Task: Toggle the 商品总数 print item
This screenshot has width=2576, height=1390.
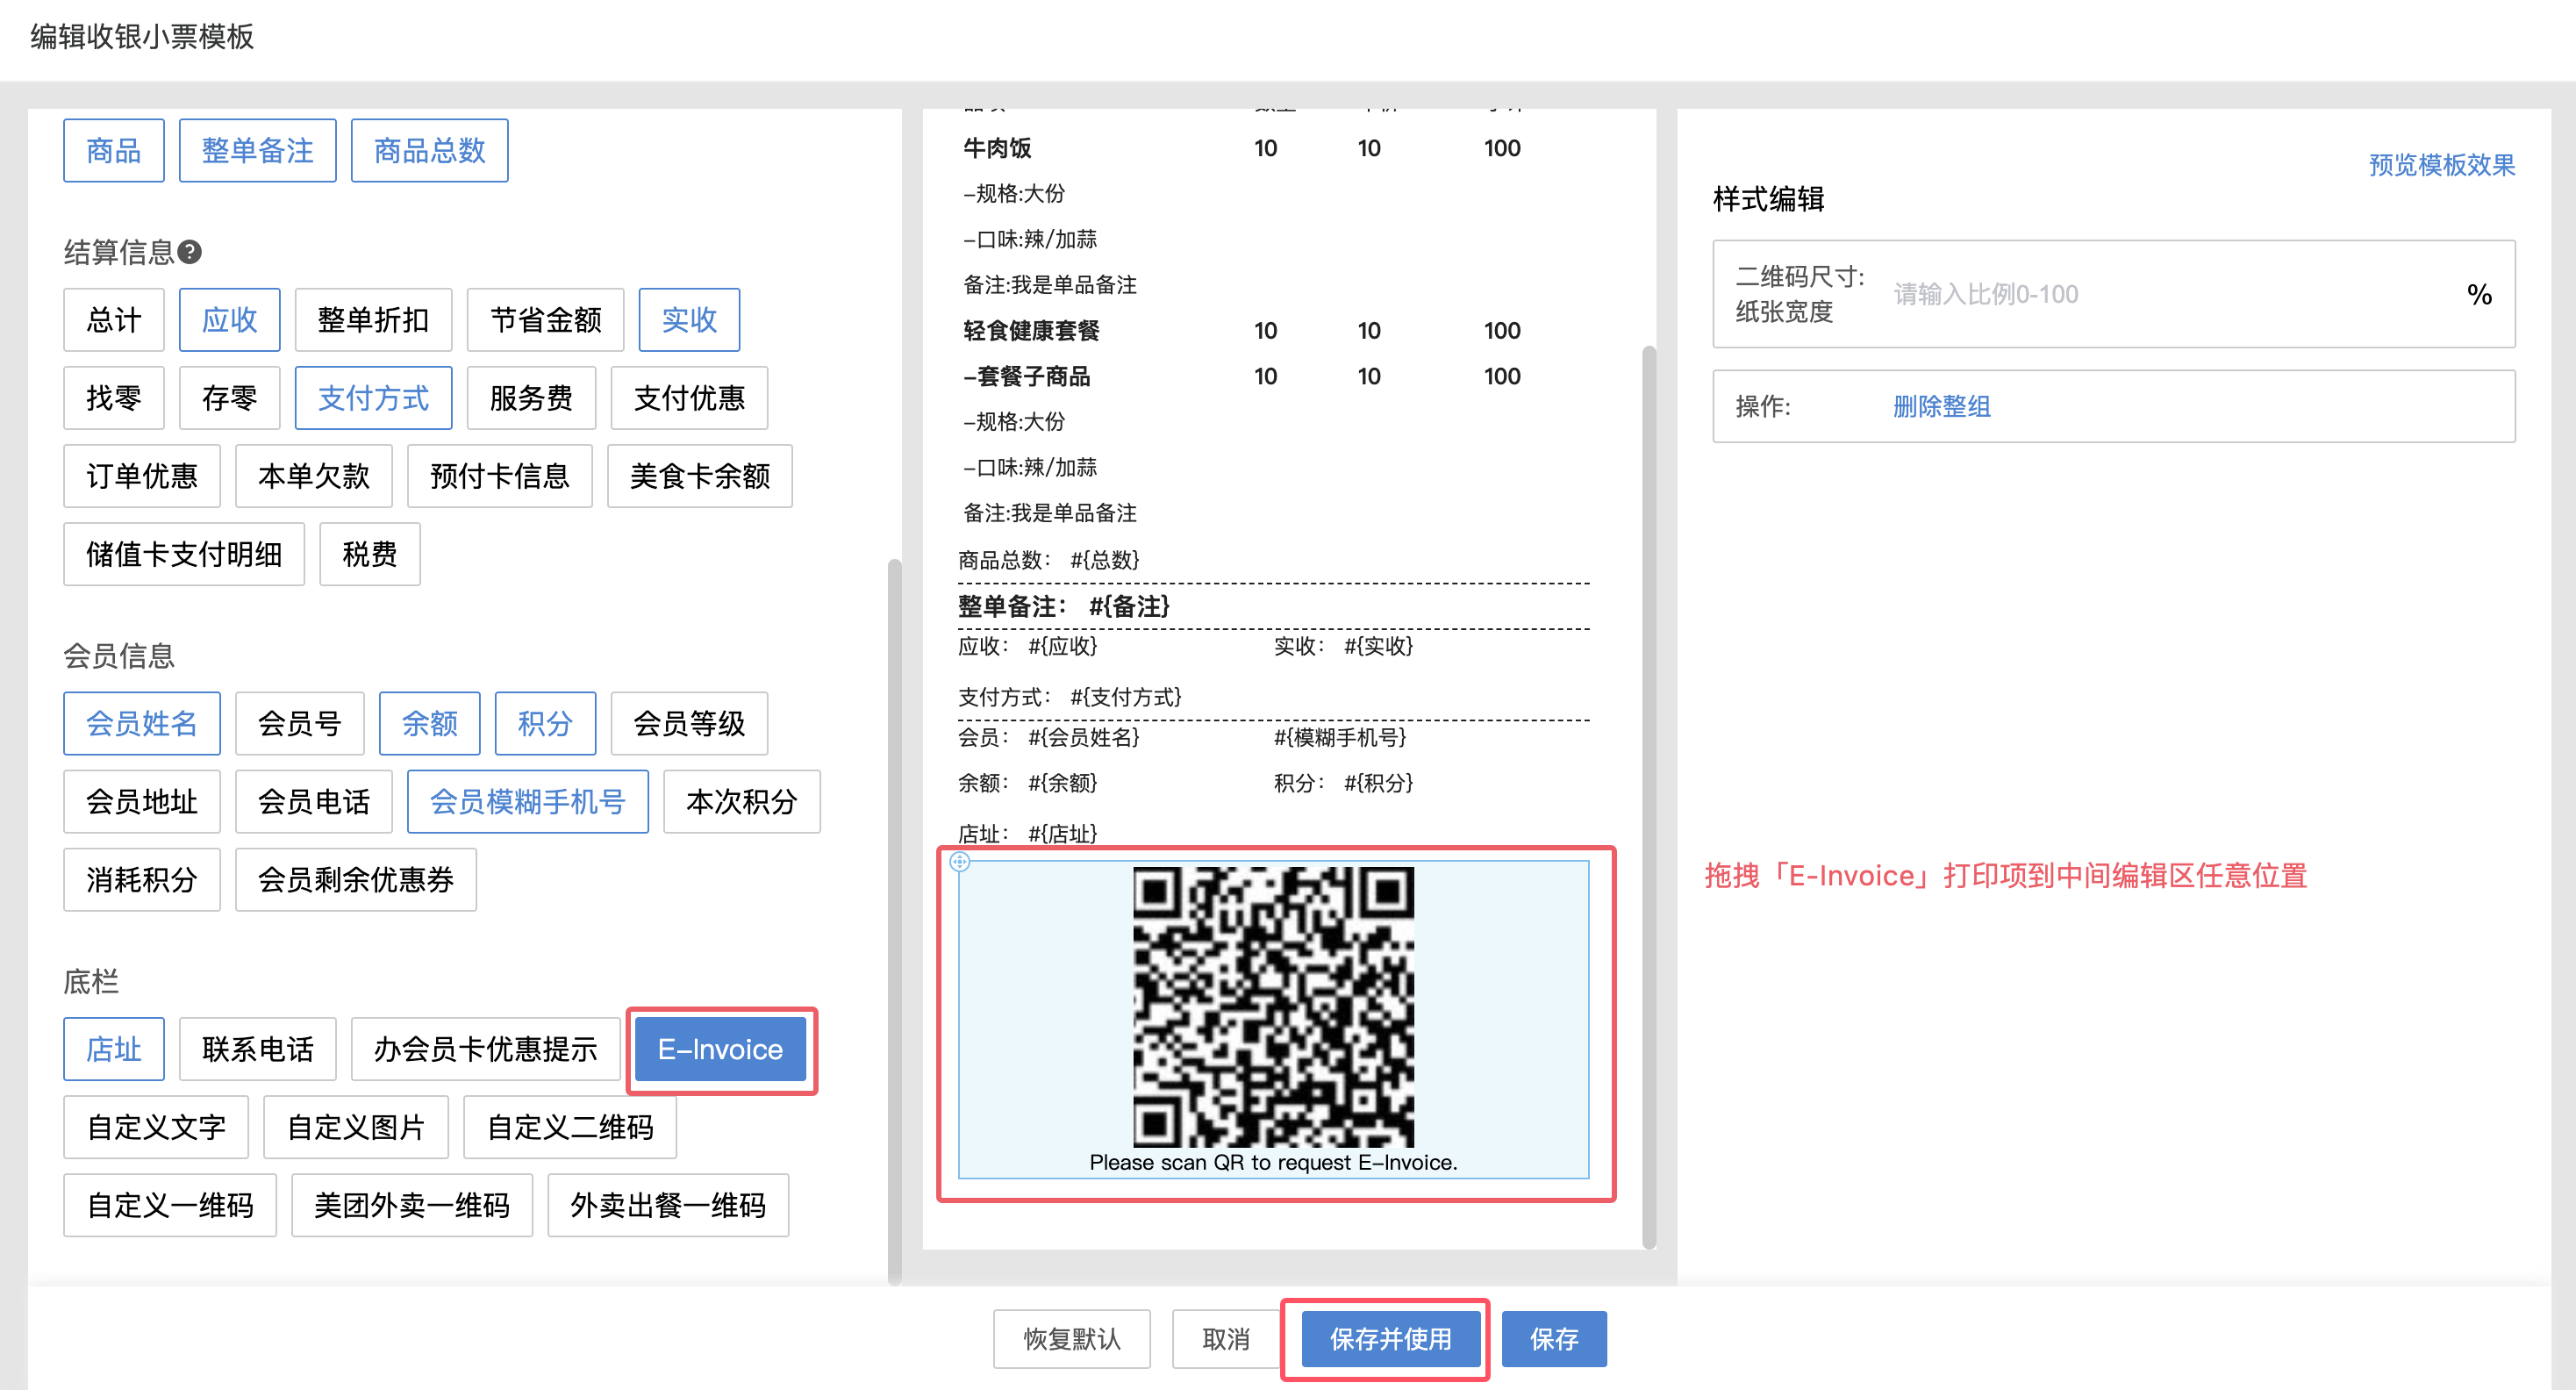Action: point(430,151)
